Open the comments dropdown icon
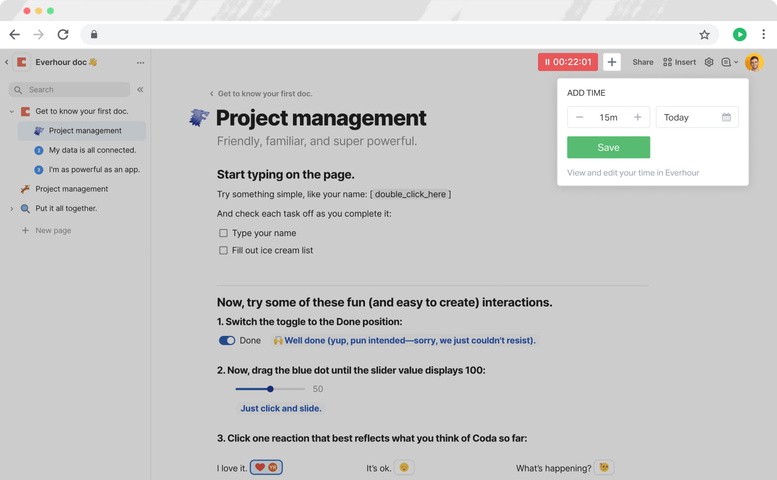777x480 pixels. click(x=729, y=62)
